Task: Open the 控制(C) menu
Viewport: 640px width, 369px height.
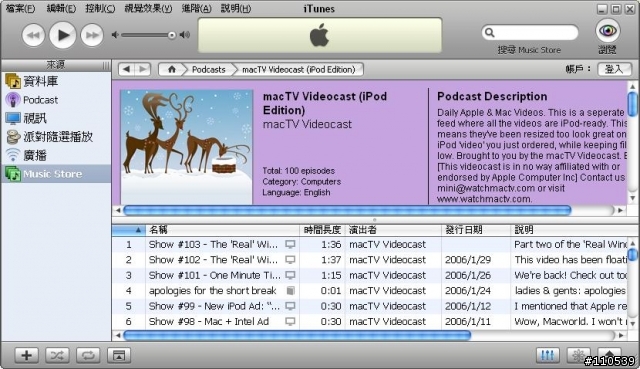Action: click(100, 9)
